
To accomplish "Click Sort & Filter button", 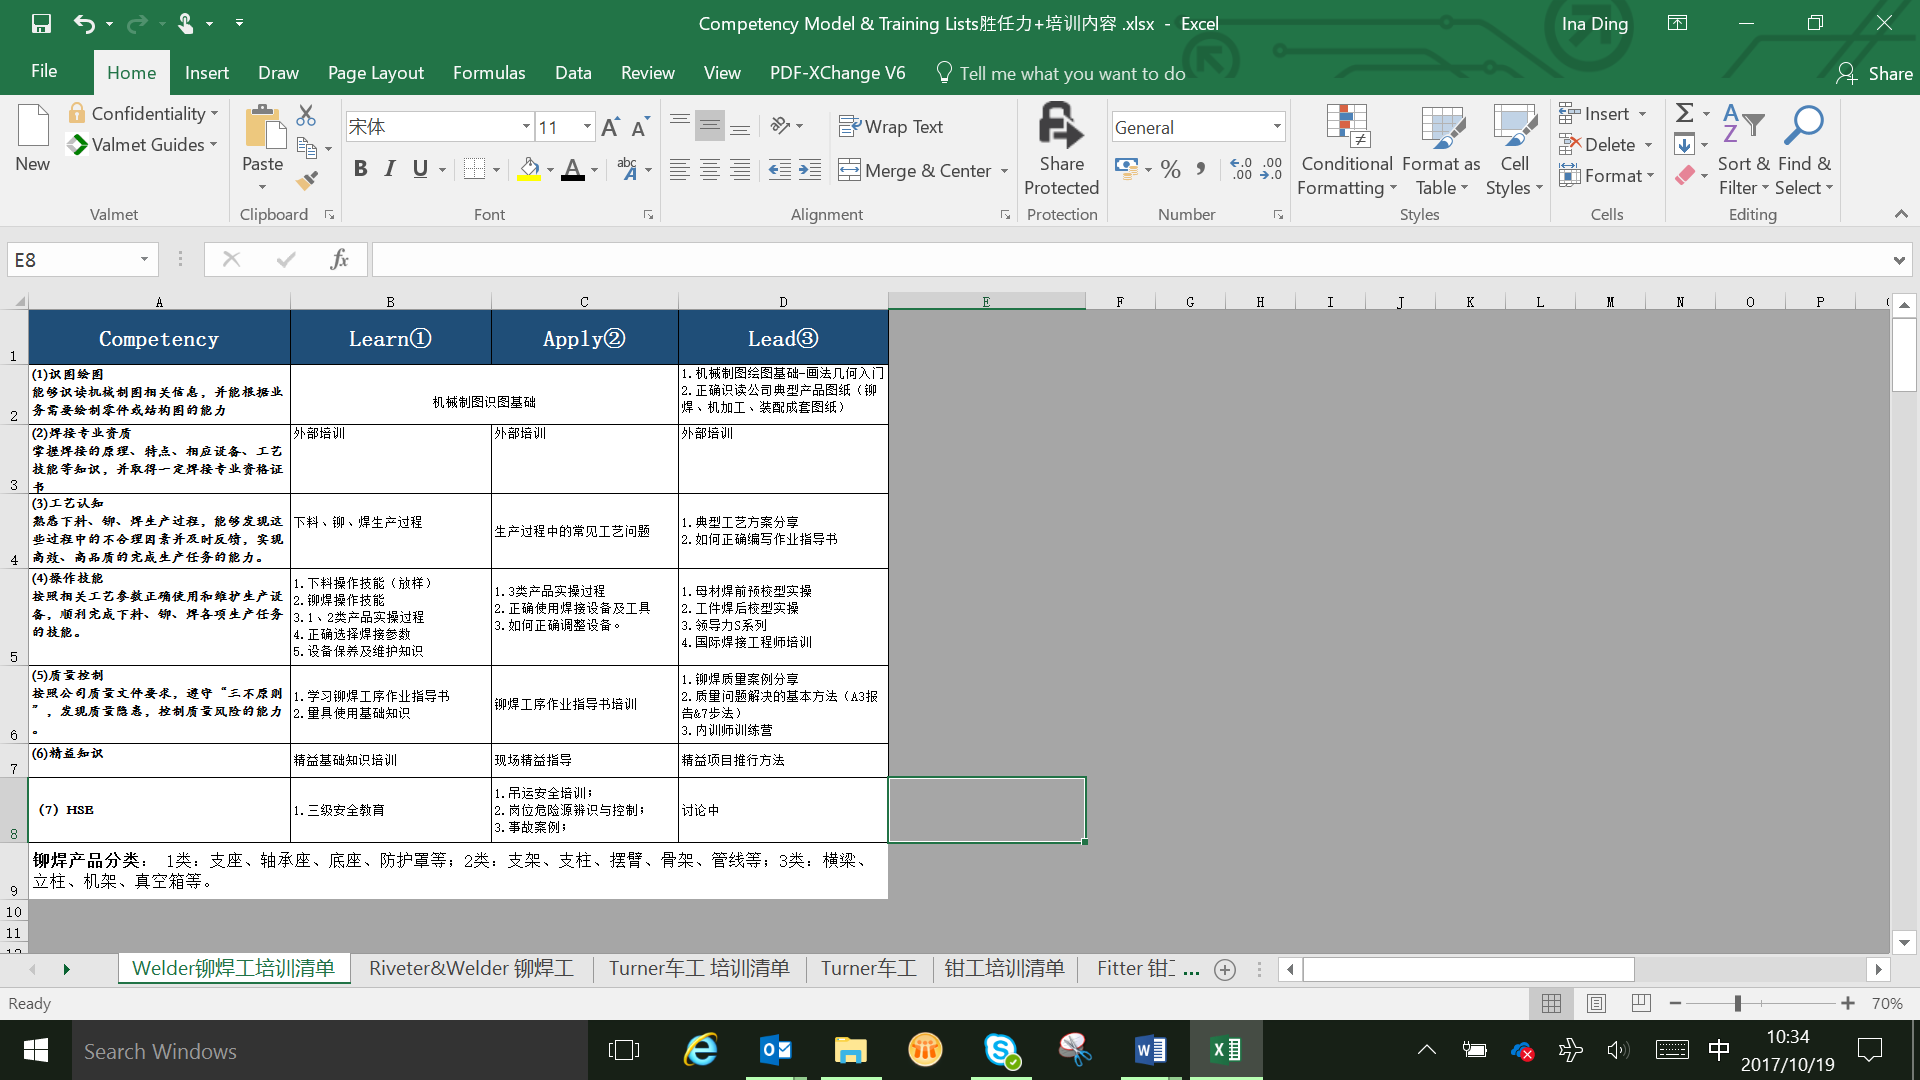I will (1744, 150).
